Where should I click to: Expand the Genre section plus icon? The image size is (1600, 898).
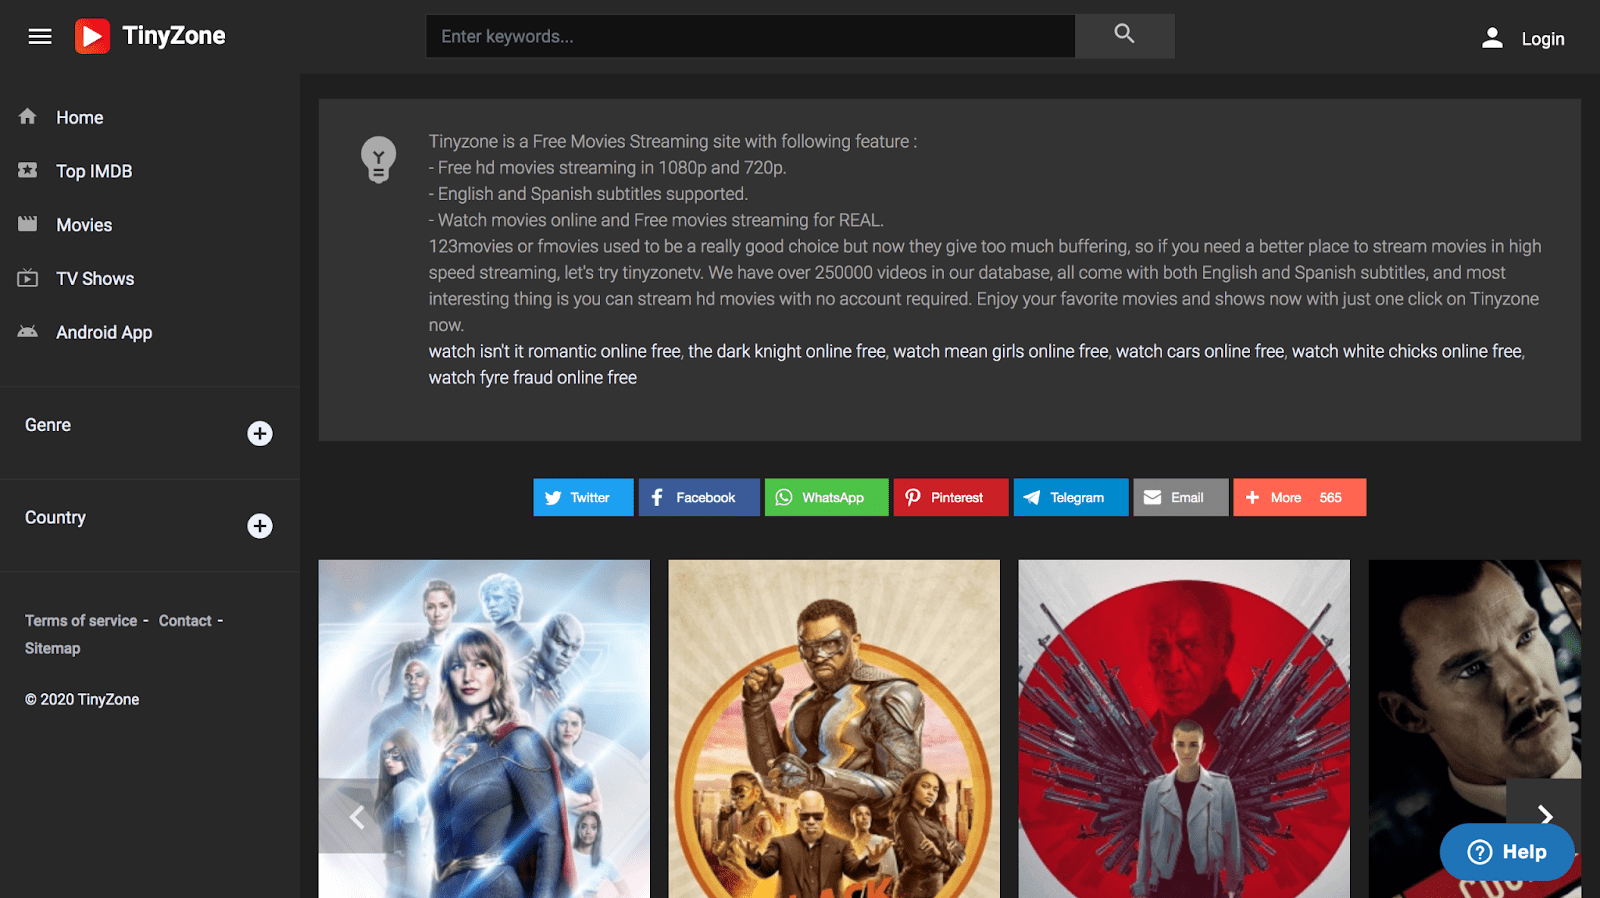[260, 433]
